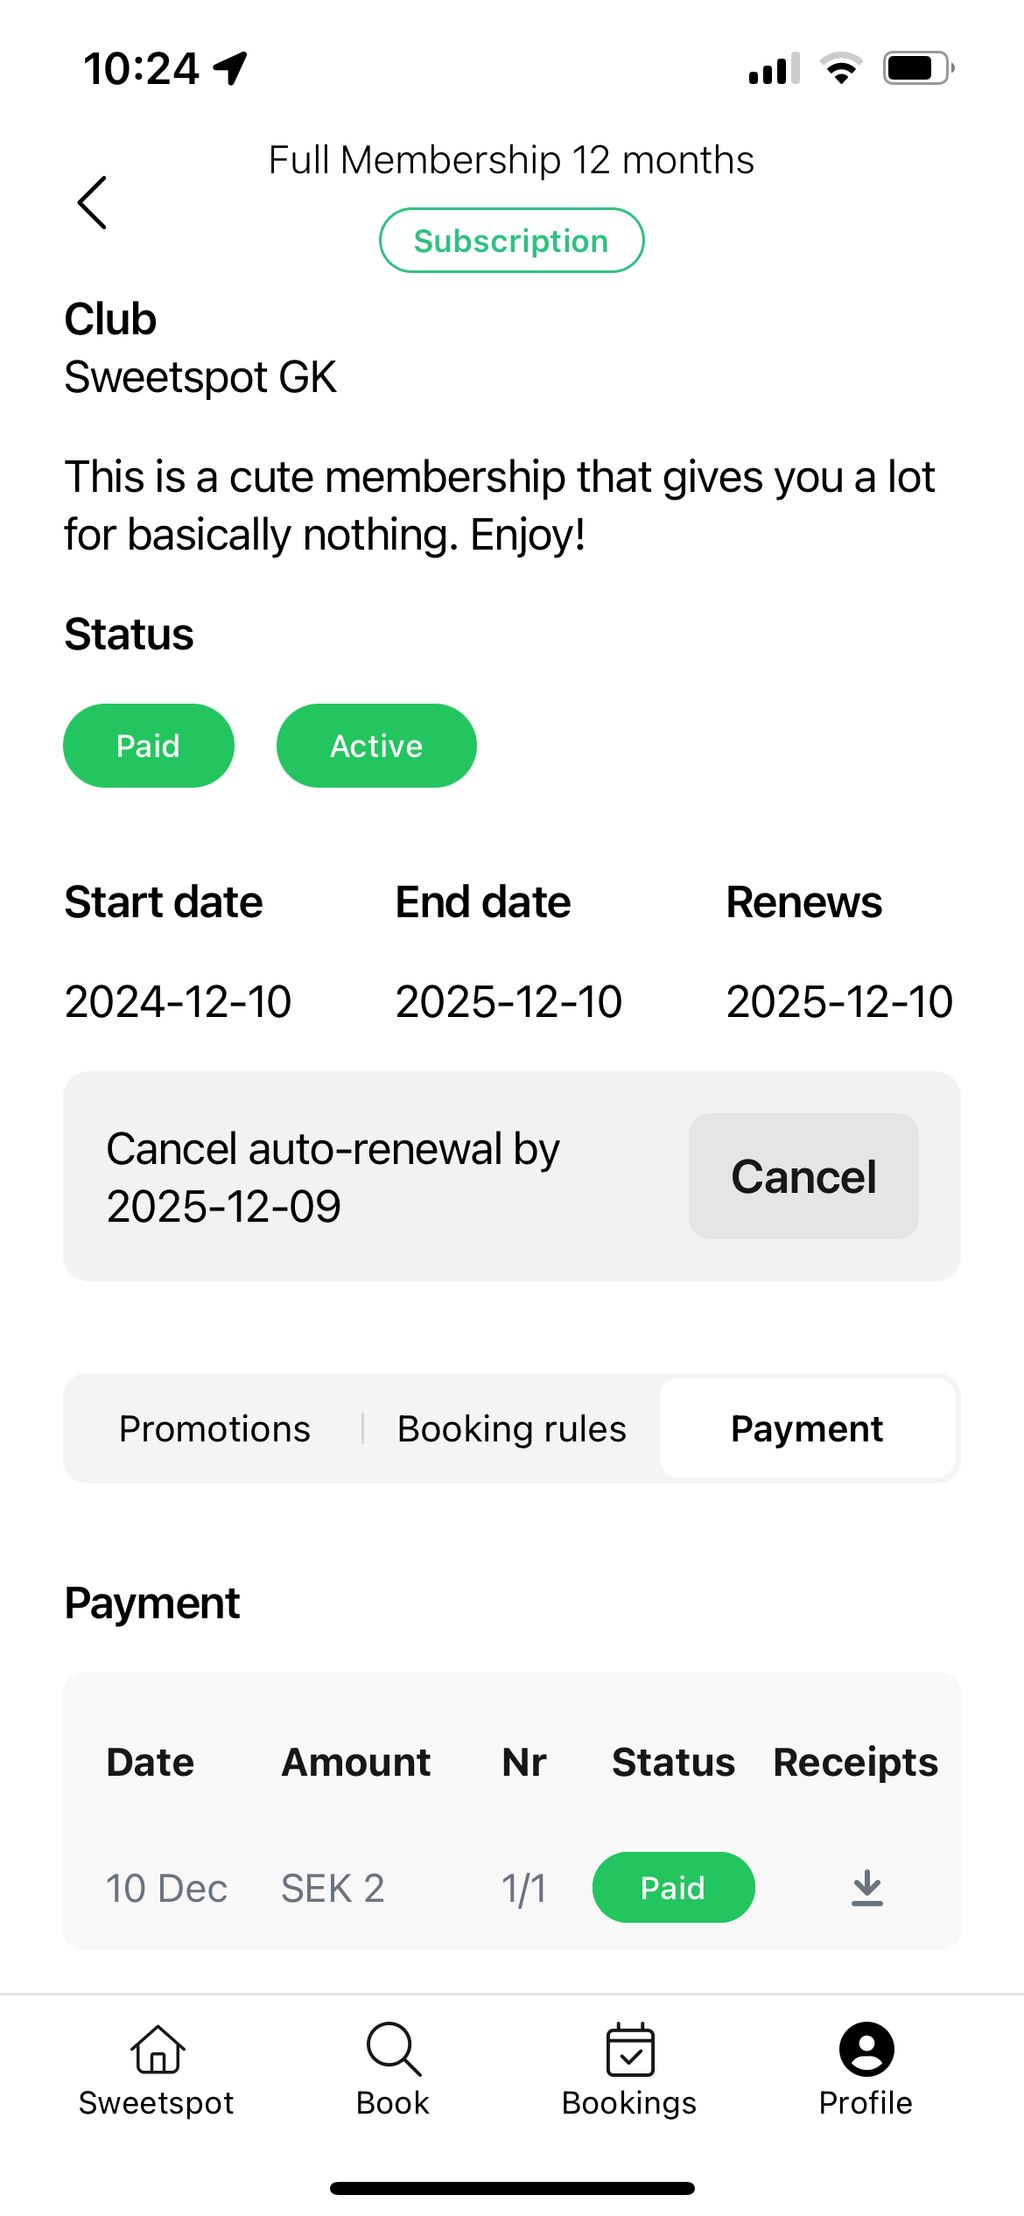Tap the Subscription badge
The height and width of the screenshot is (2216, 1024).
click(x=511, y=240)
